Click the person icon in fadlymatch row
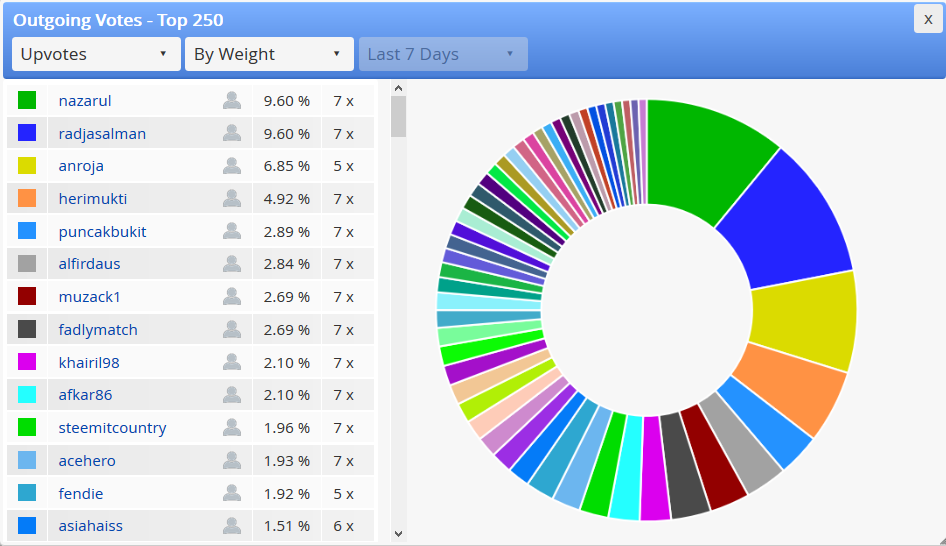946x546 pixels. (232, 329)
